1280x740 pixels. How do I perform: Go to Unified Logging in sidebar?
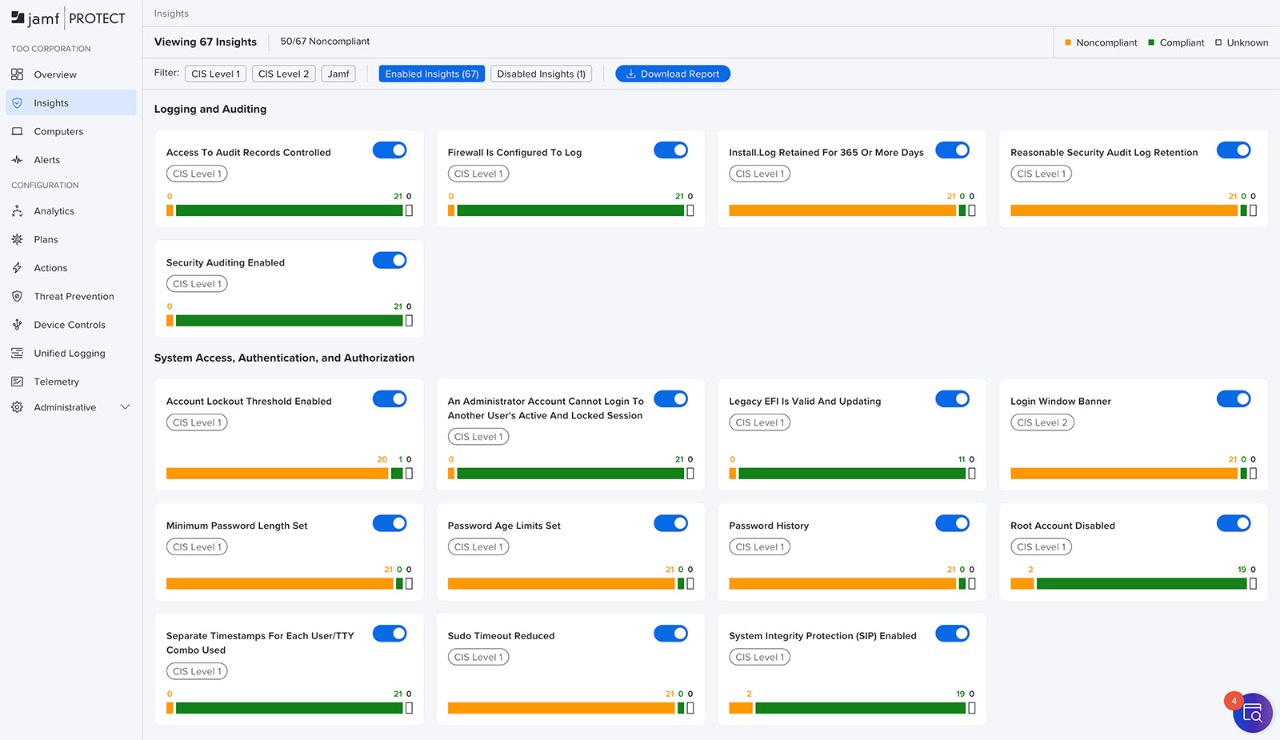[69, 354]
